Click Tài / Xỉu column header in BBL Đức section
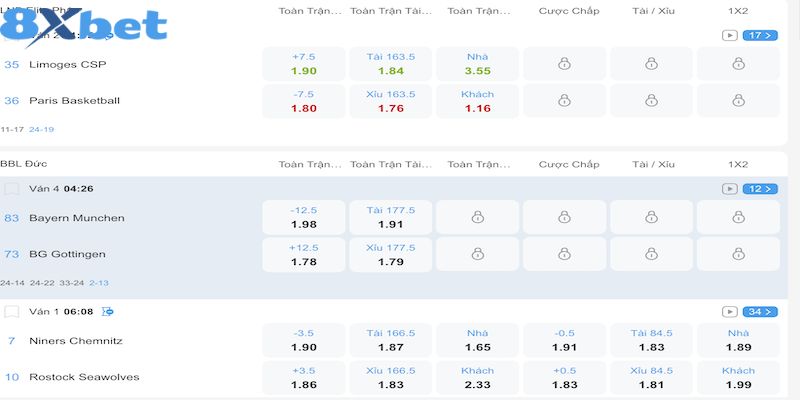 (653, 164)
